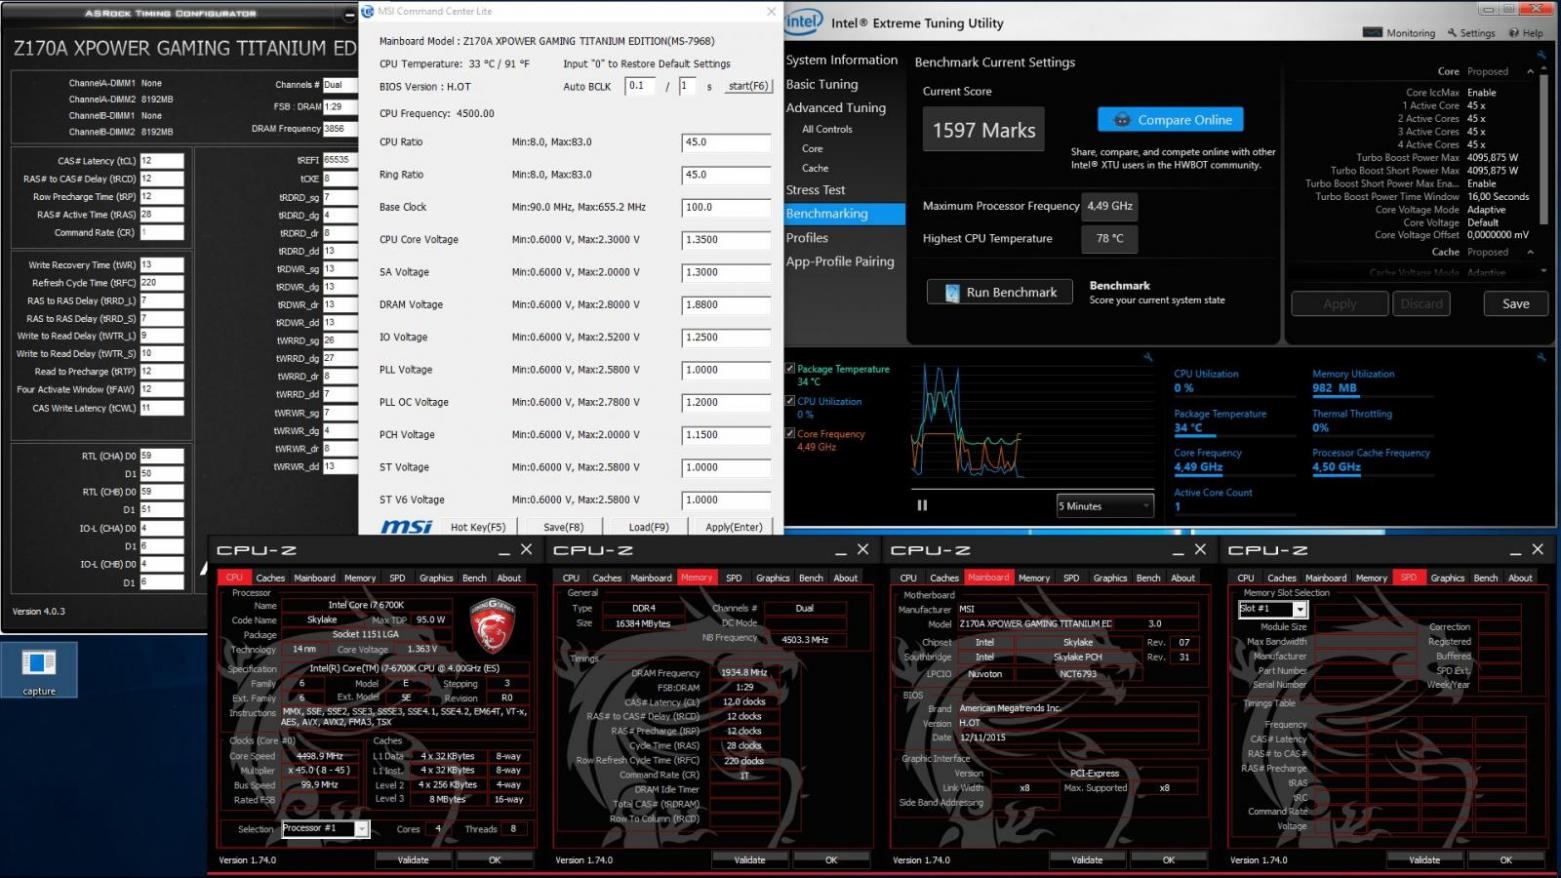Screen dimensions: 1561x878
Task: Click OK in CPU-Z SPD window
Action: point(1505,860)
